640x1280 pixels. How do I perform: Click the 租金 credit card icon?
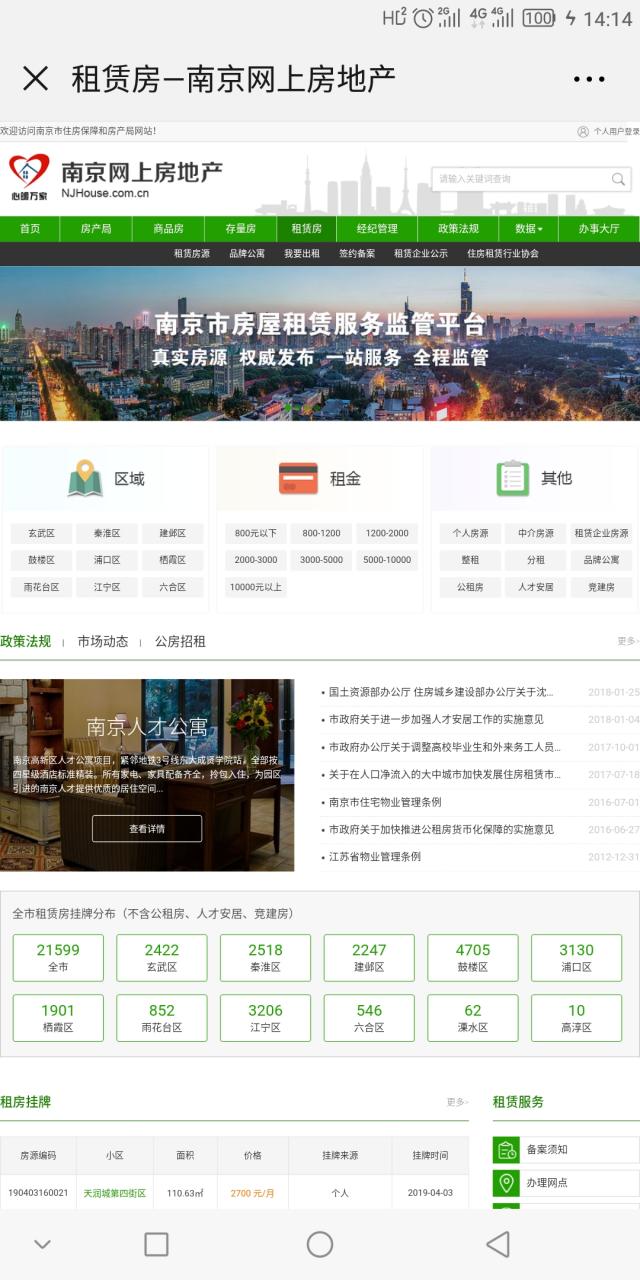[298, 478]
